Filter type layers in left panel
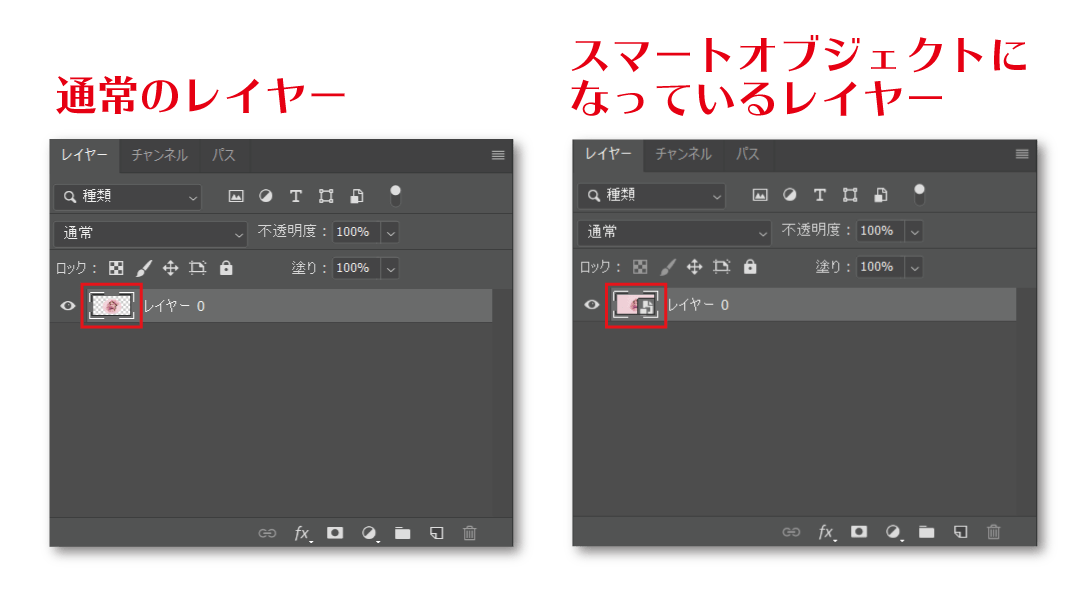The image size is (1072, 593). [x=296, y=196]
